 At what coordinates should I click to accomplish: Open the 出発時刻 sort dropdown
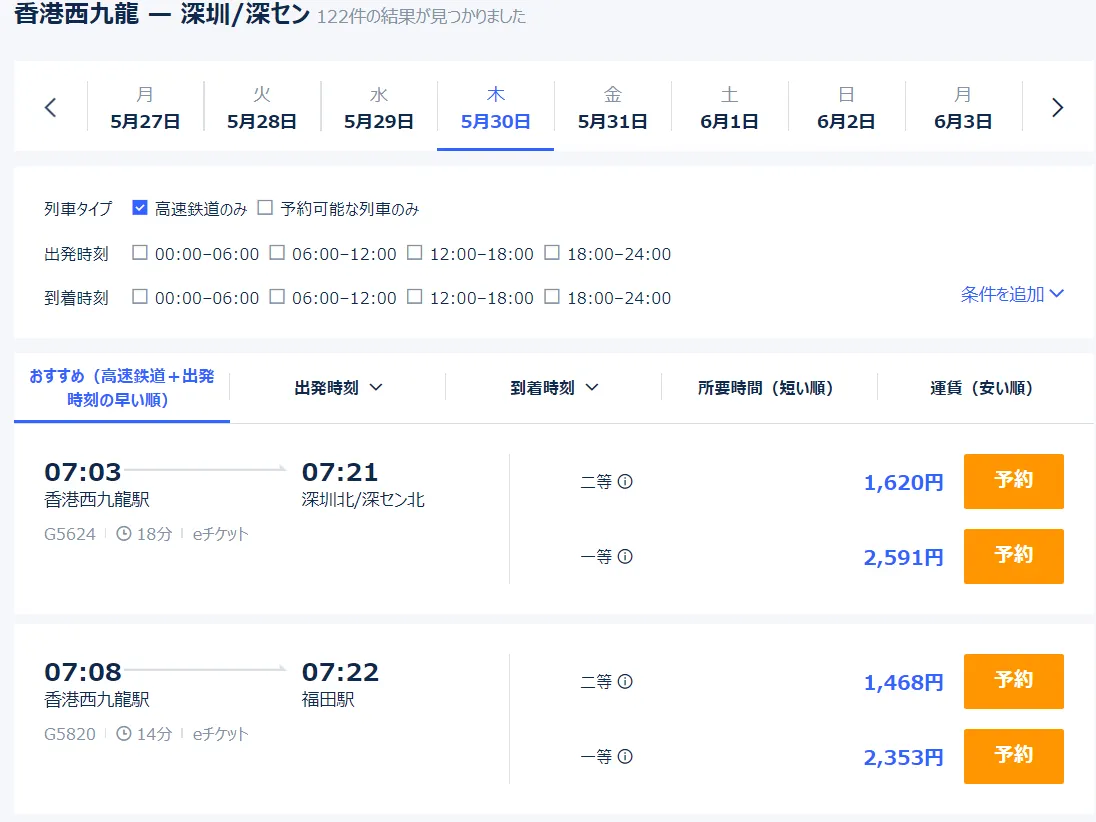click(338, 388)
